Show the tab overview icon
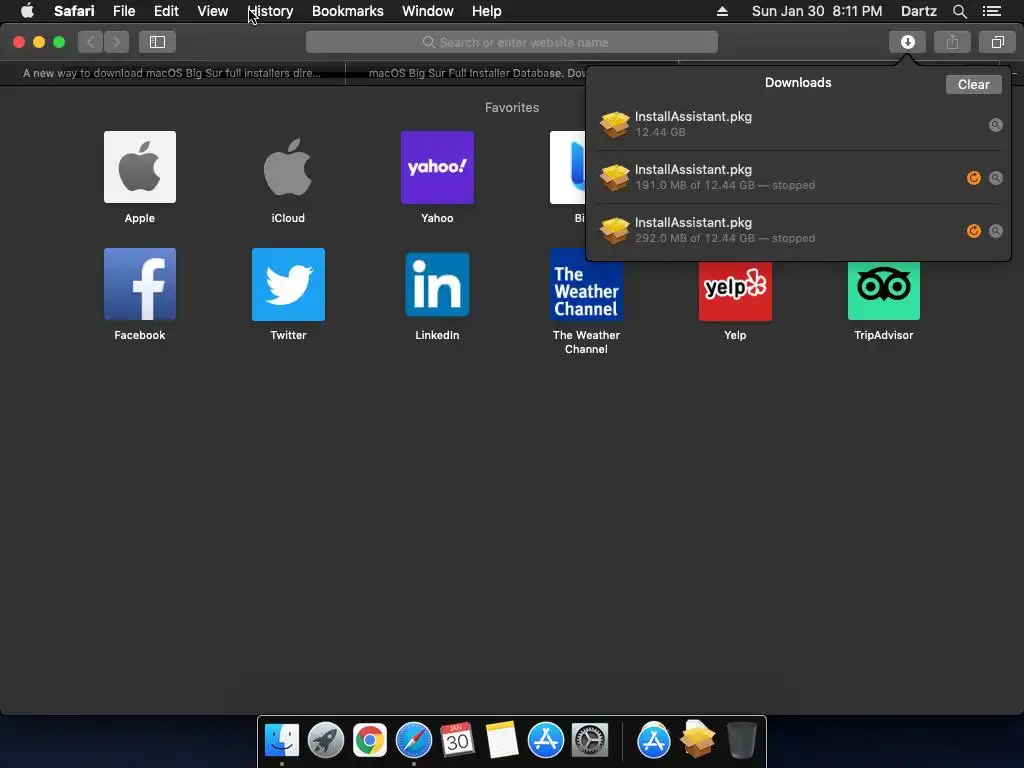 (x=997, y=42)
